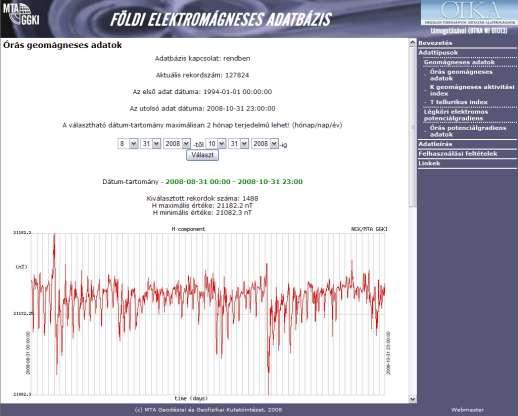Open the Linkek menu item

(429, 163)
